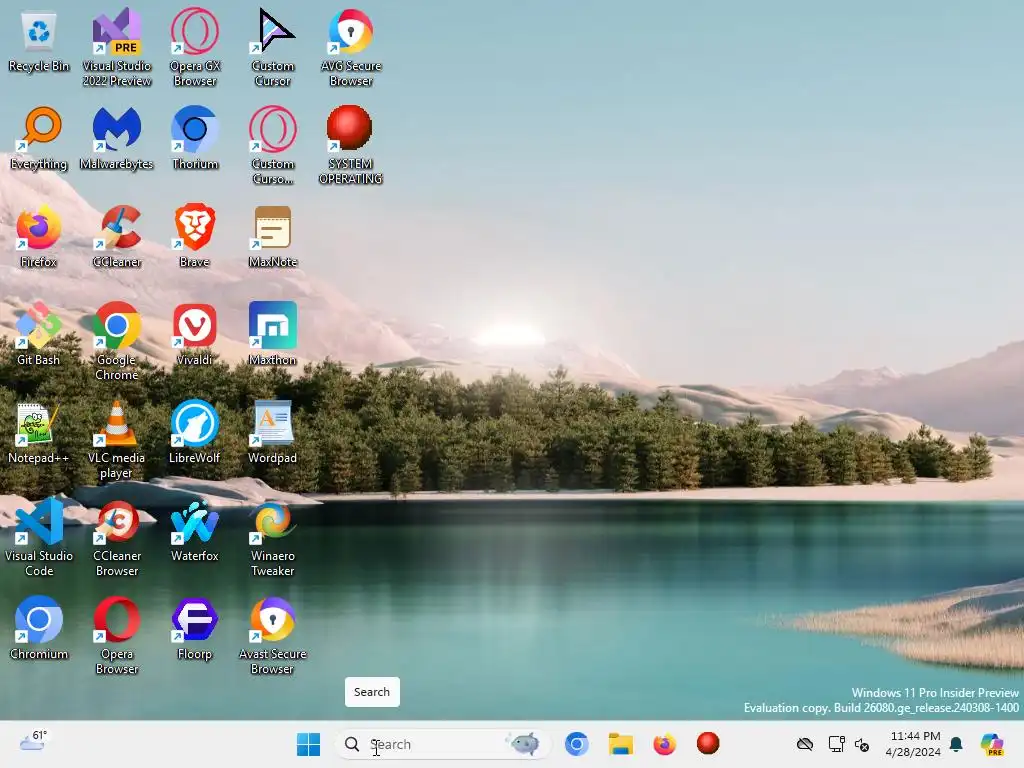The height and width of the screenshot is (768, 1024).
Task: Click the cloud sync tray icon
Action: [805, 744]
